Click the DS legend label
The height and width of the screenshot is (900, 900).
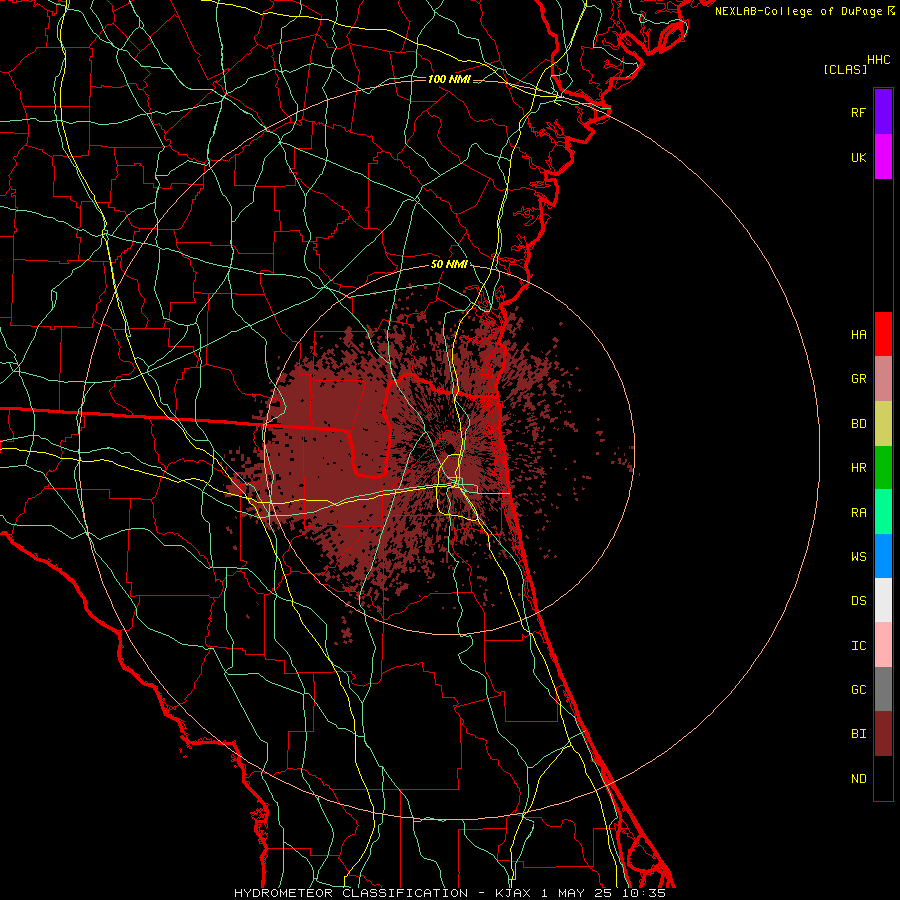coord(858,601)
